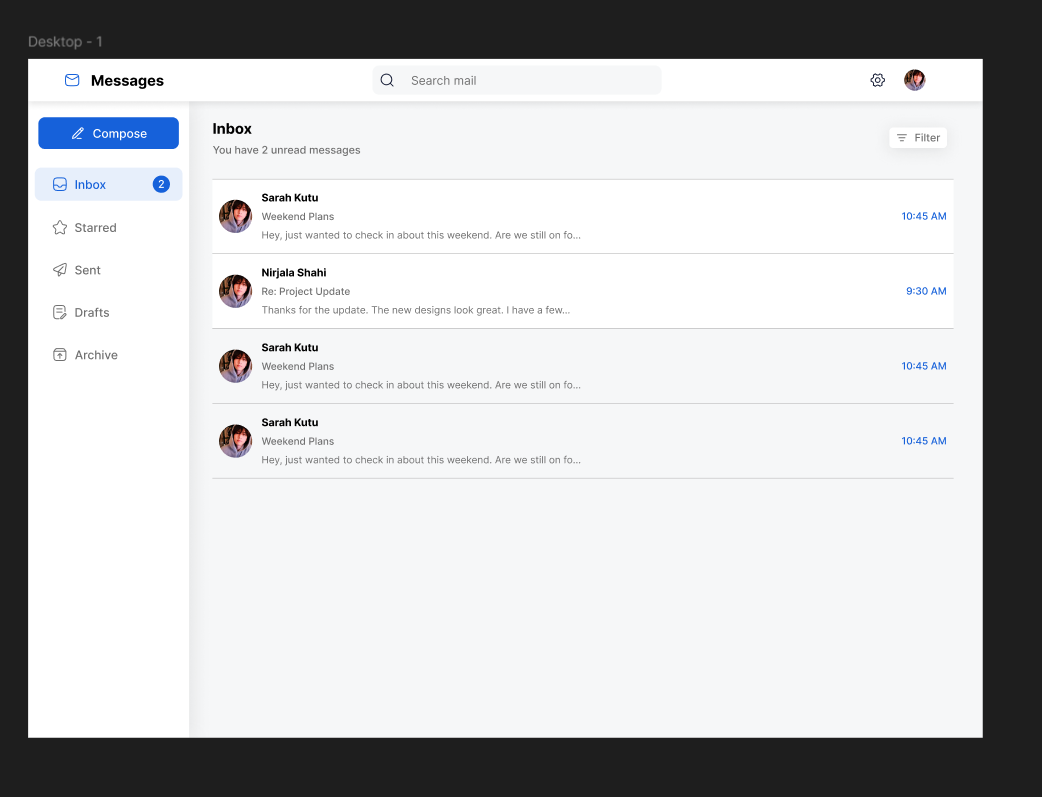Select Inbox in the sidebar
1042x797 pixels.
(x=108, y=184)
